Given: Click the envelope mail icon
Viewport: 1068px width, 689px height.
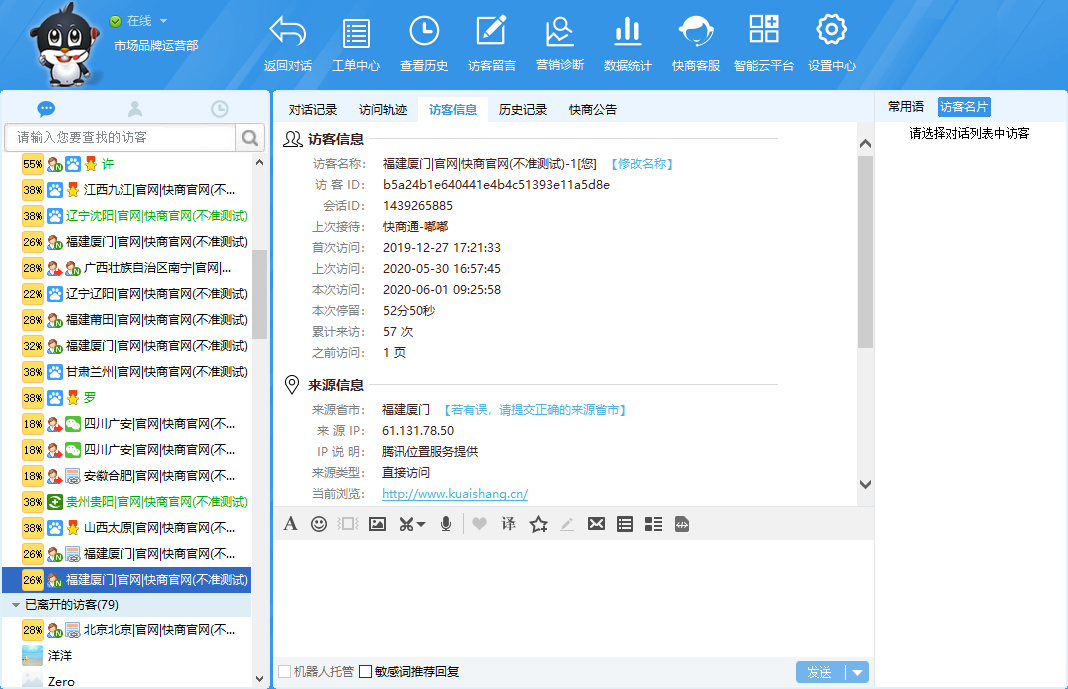Looking at the screenshot, I should point(596,524).
